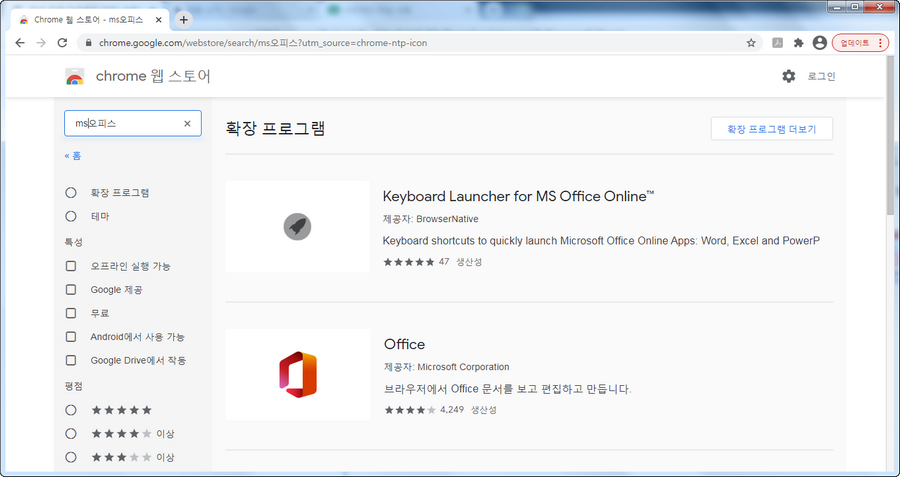
Task: Open the extensions puzzle icon
Action: (798, 43)
